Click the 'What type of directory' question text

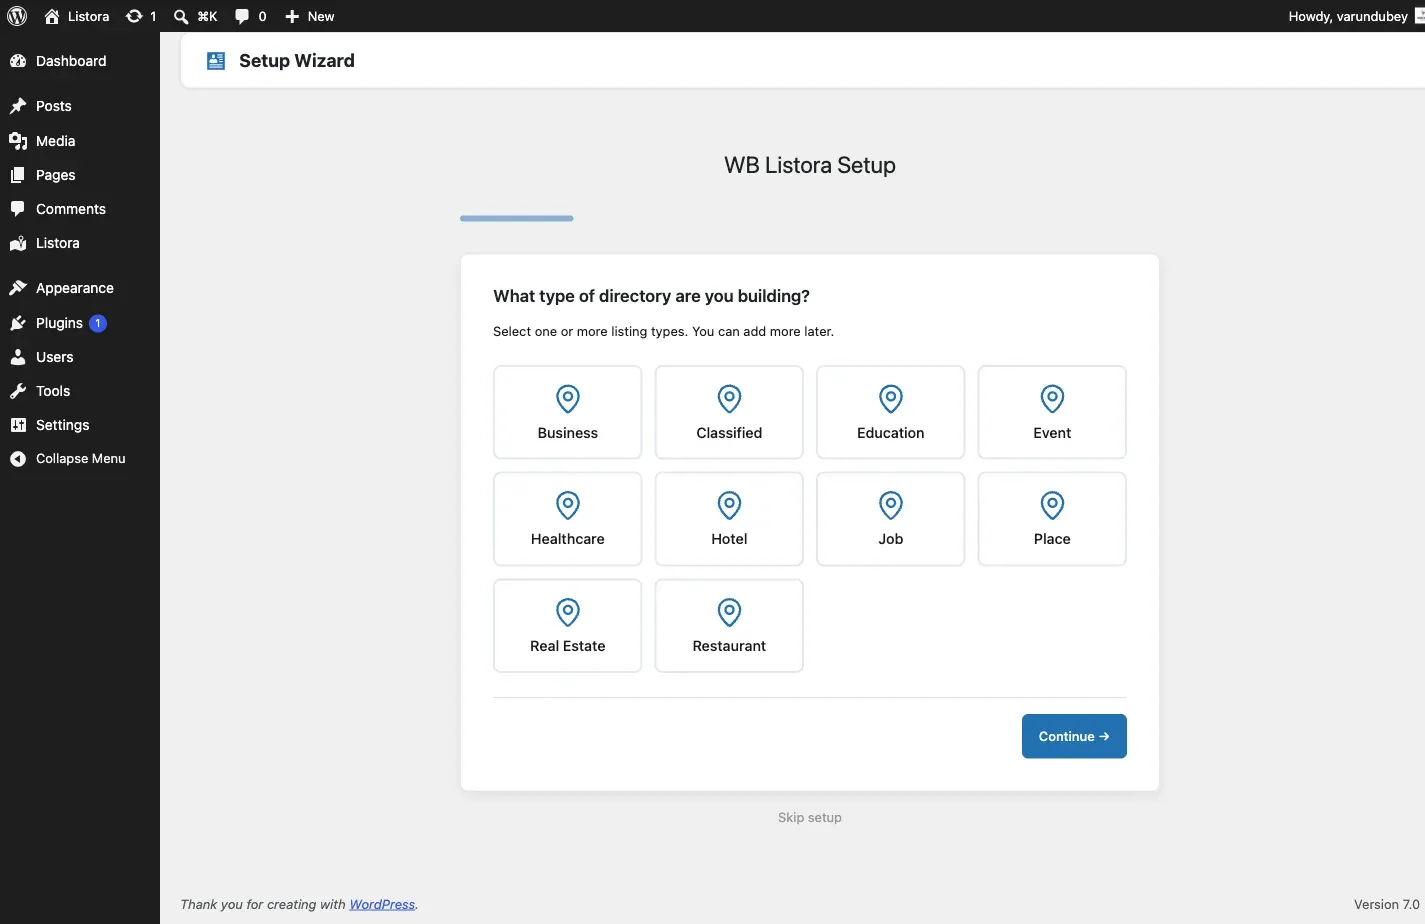pos(652,296)
